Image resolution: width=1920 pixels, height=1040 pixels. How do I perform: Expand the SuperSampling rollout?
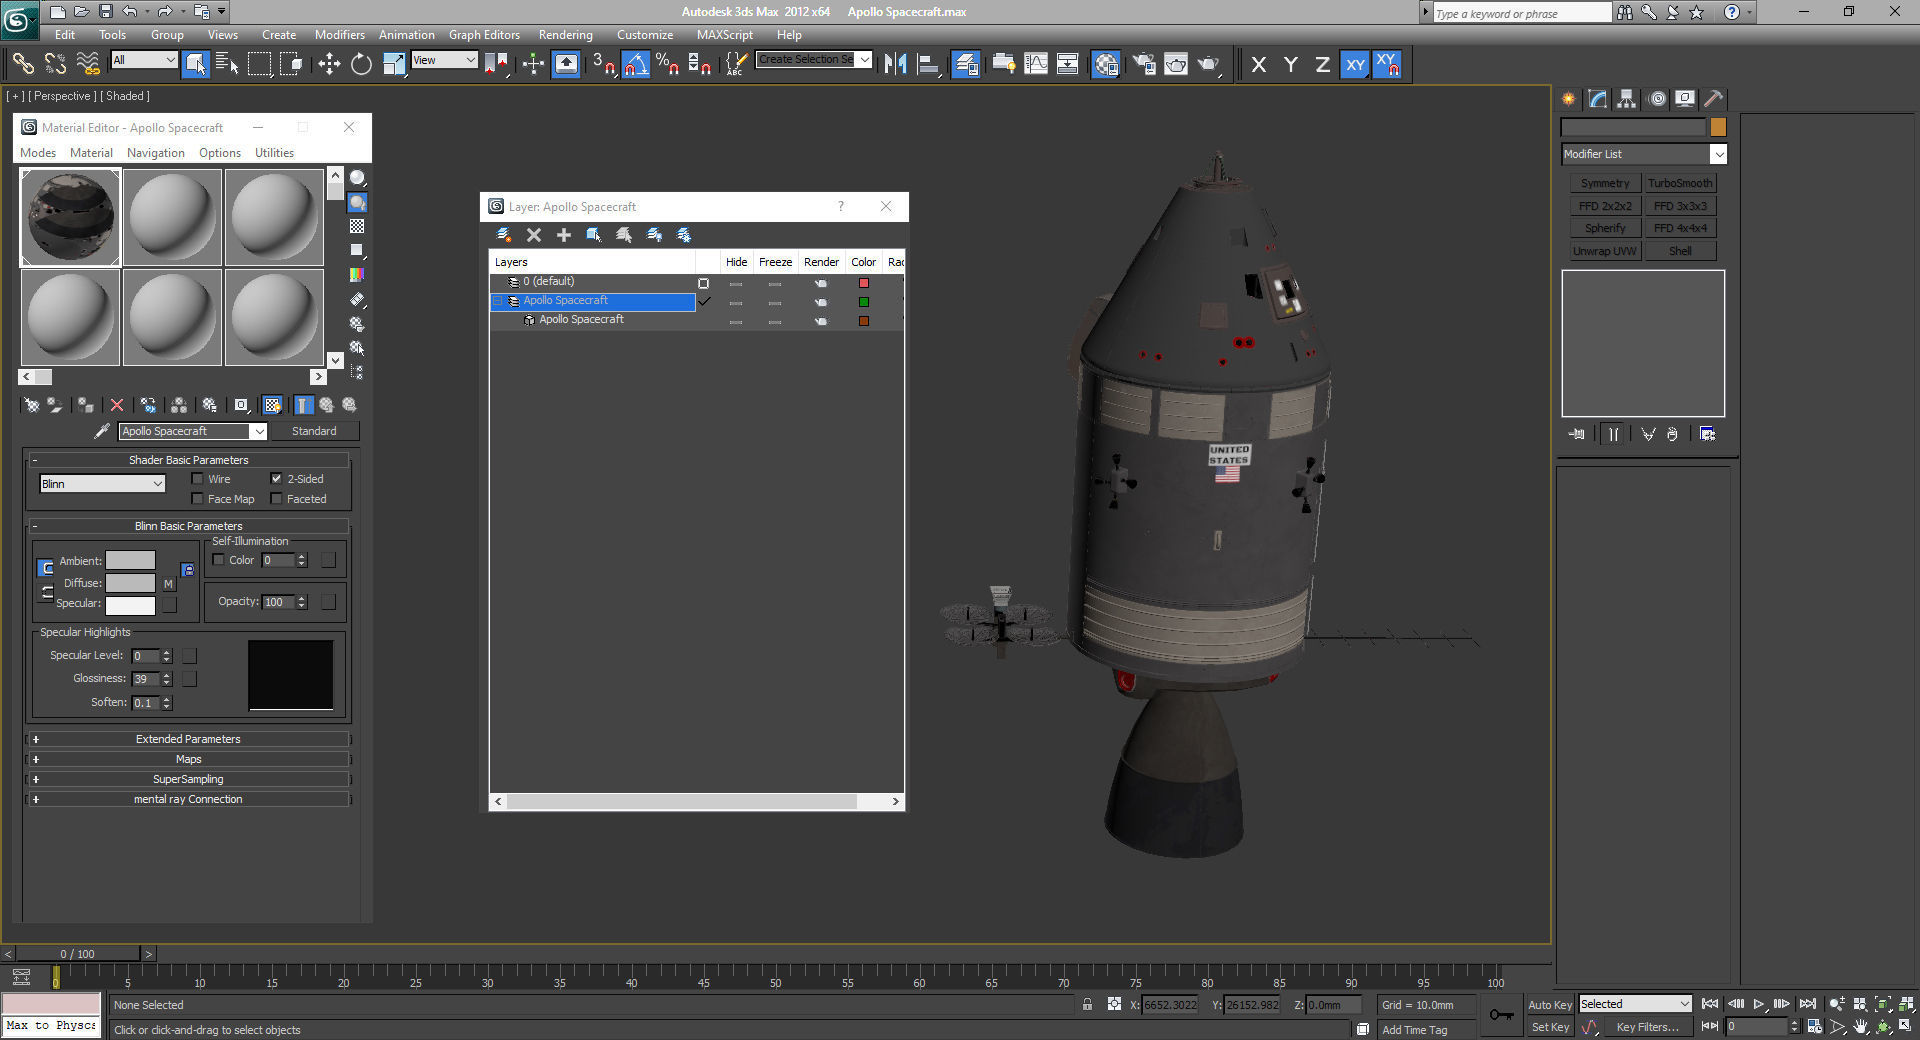pyautogui.click(x=188, y=779)
